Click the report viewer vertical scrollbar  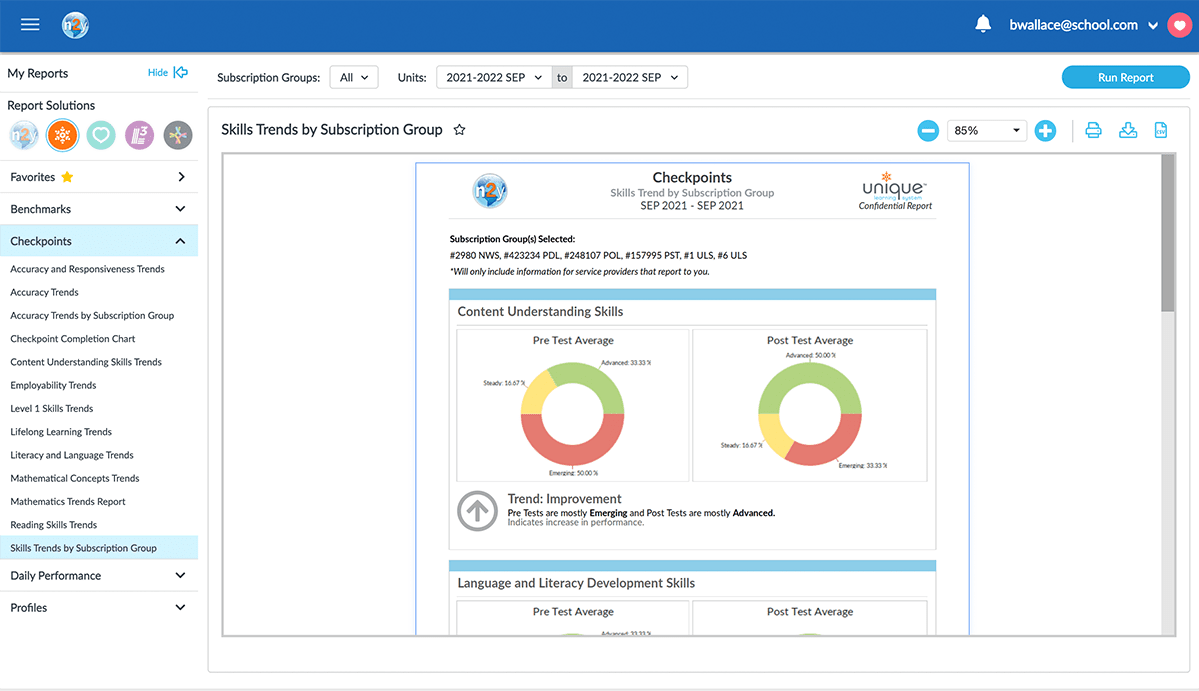click(1168, 233)
